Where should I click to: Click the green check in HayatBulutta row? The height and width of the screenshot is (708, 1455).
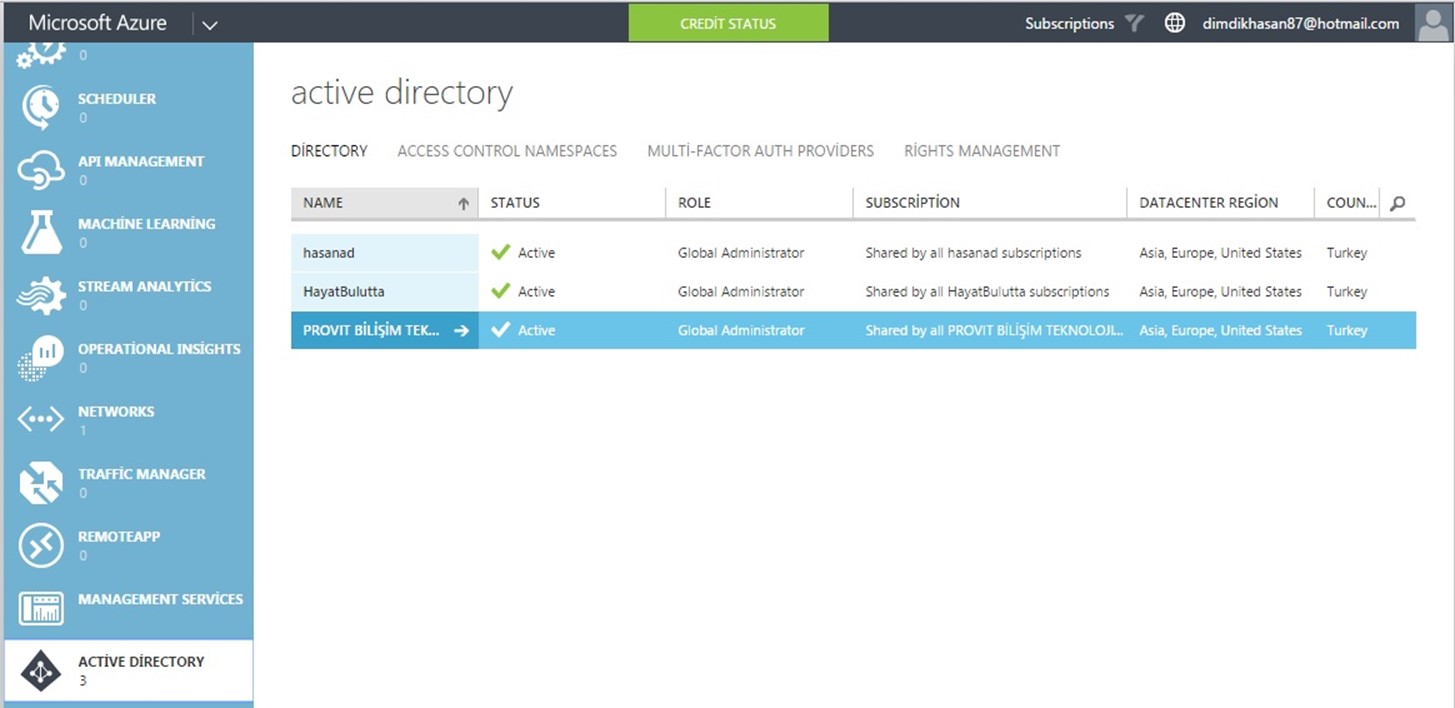coord(501,291)
